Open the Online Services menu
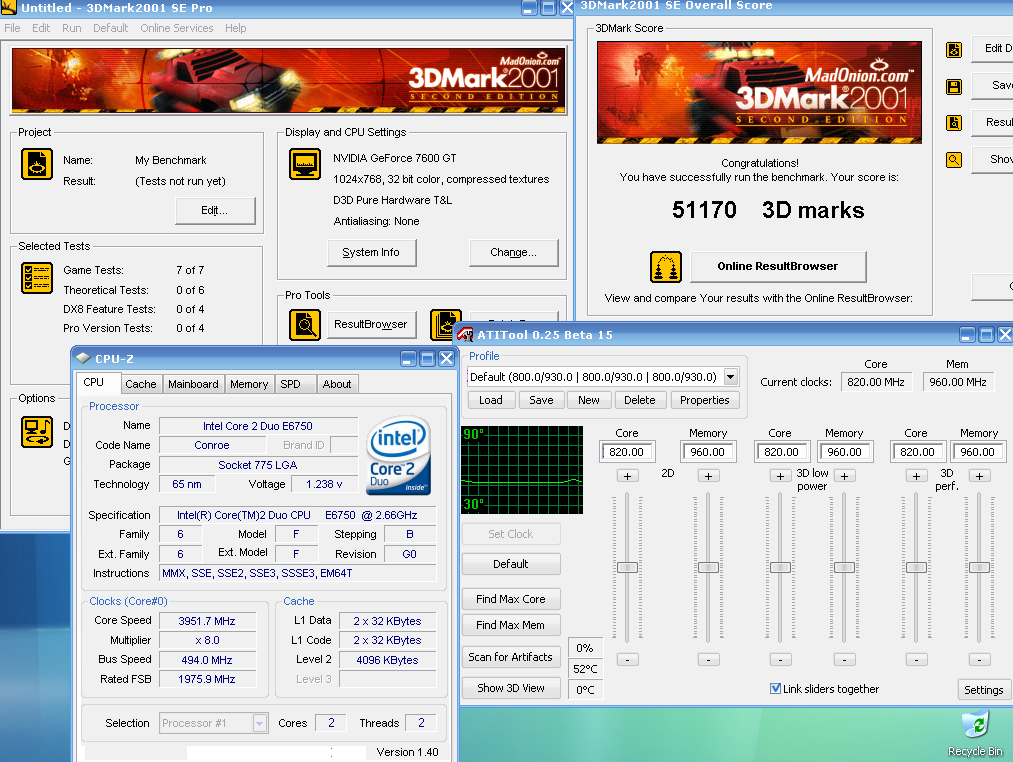The height and width of the screenshot is (762, 1013). (176, 28)
